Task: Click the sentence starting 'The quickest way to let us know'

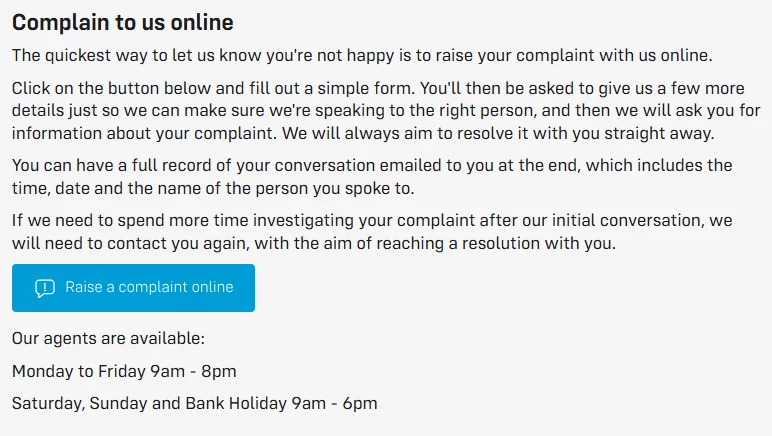Action: (x=362, y=56)
